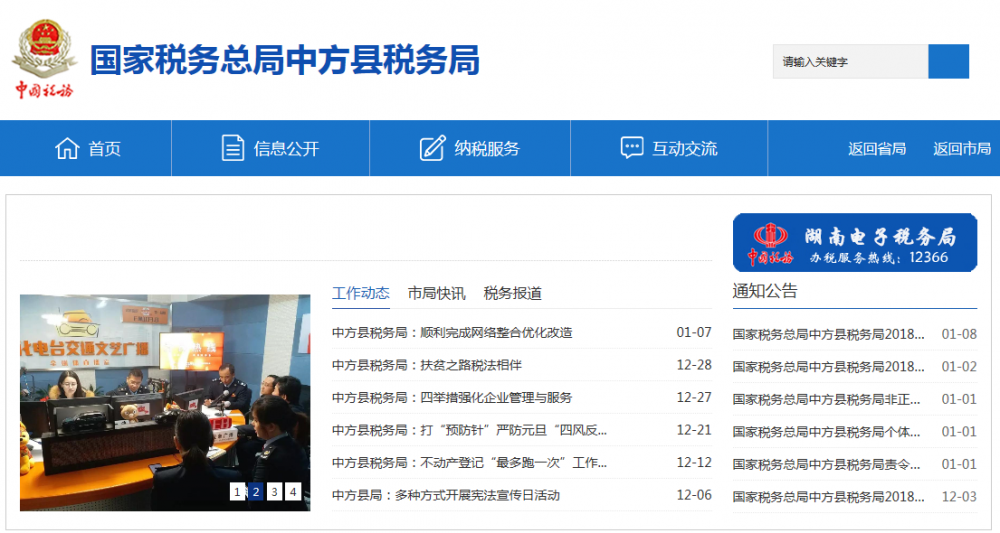Image resolution: width=1000 pixels, height=533 pixels.
Task: Show carousel slide 4
Action: pos(293,492)
